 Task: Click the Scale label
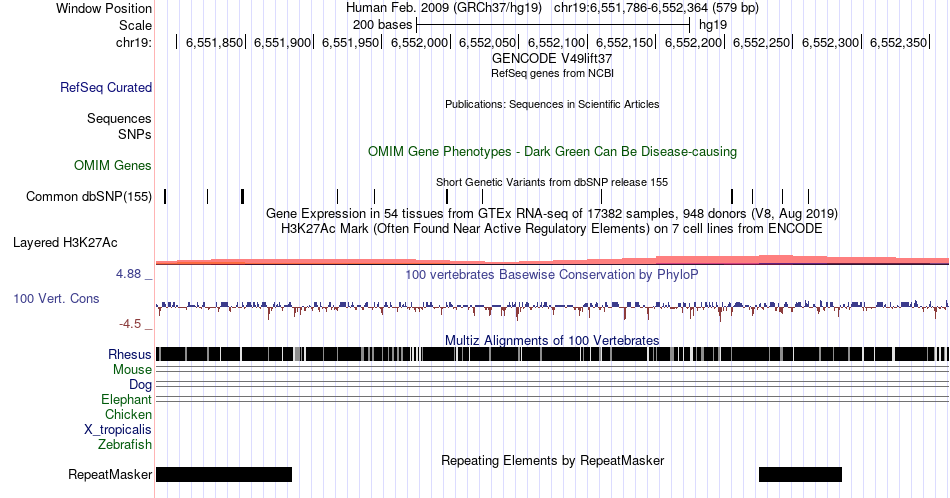coord(135,25)
